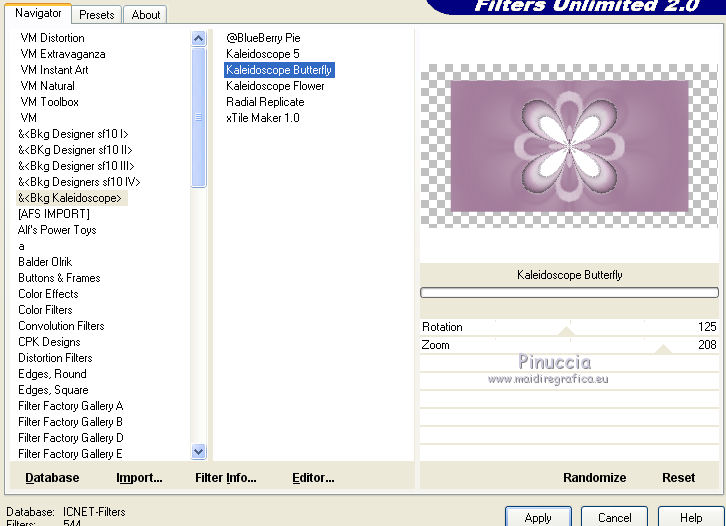Image resolution: width=726 pixels, height=526 pixels.
Task: Select &<Bkg Designer sf10 I> category
Action: point(73,134)
